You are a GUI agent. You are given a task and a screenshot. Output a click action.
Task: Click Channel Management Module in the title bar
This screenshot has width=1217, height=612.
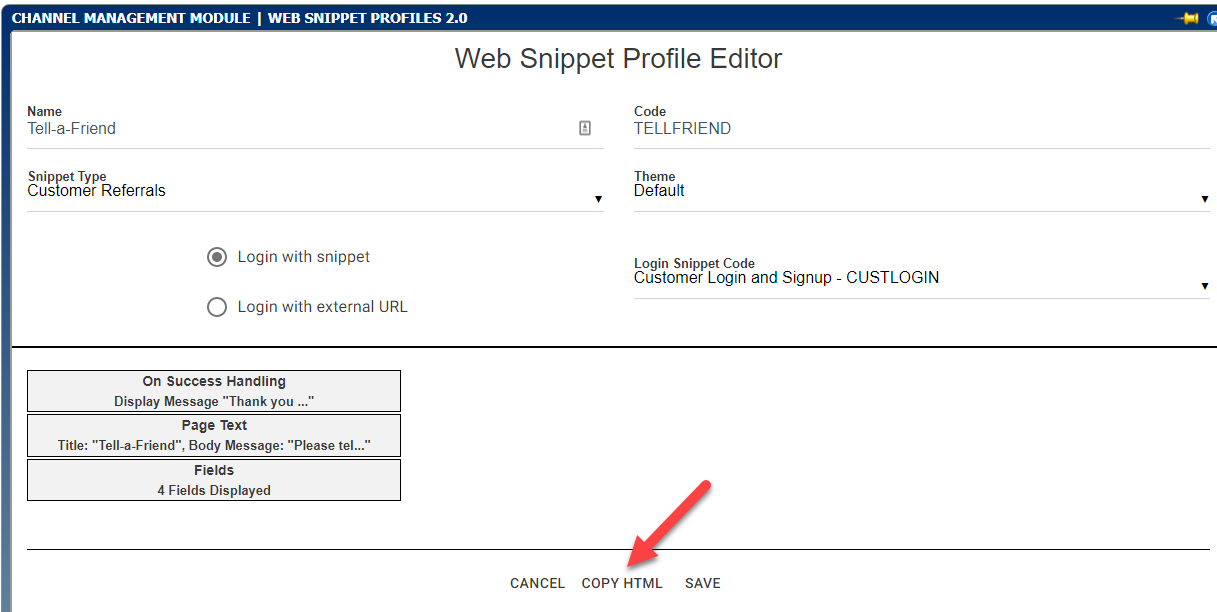pos(131,18)
